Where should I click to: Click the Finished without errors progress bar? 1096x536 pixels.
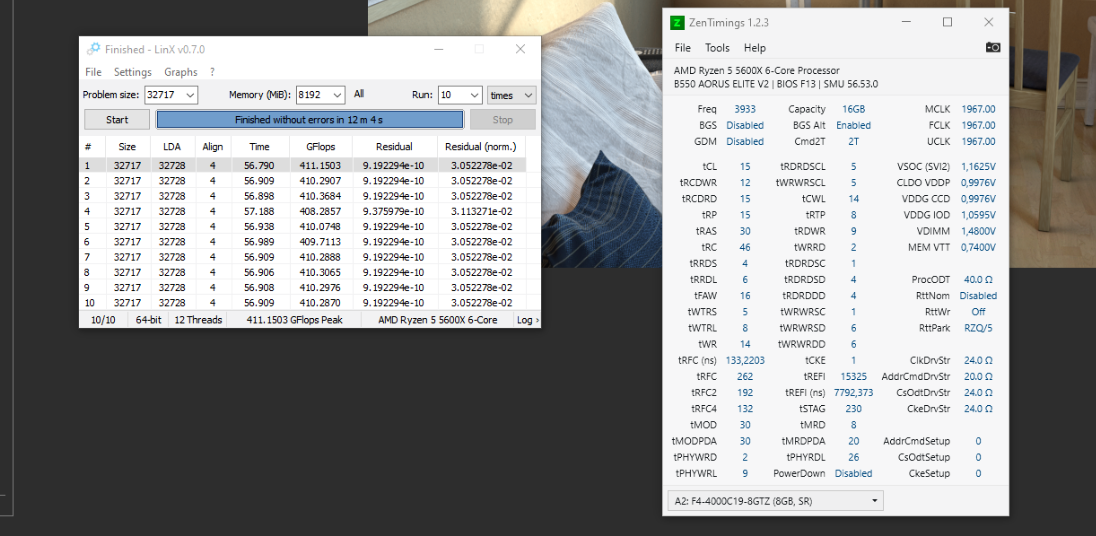coord(310,119)
